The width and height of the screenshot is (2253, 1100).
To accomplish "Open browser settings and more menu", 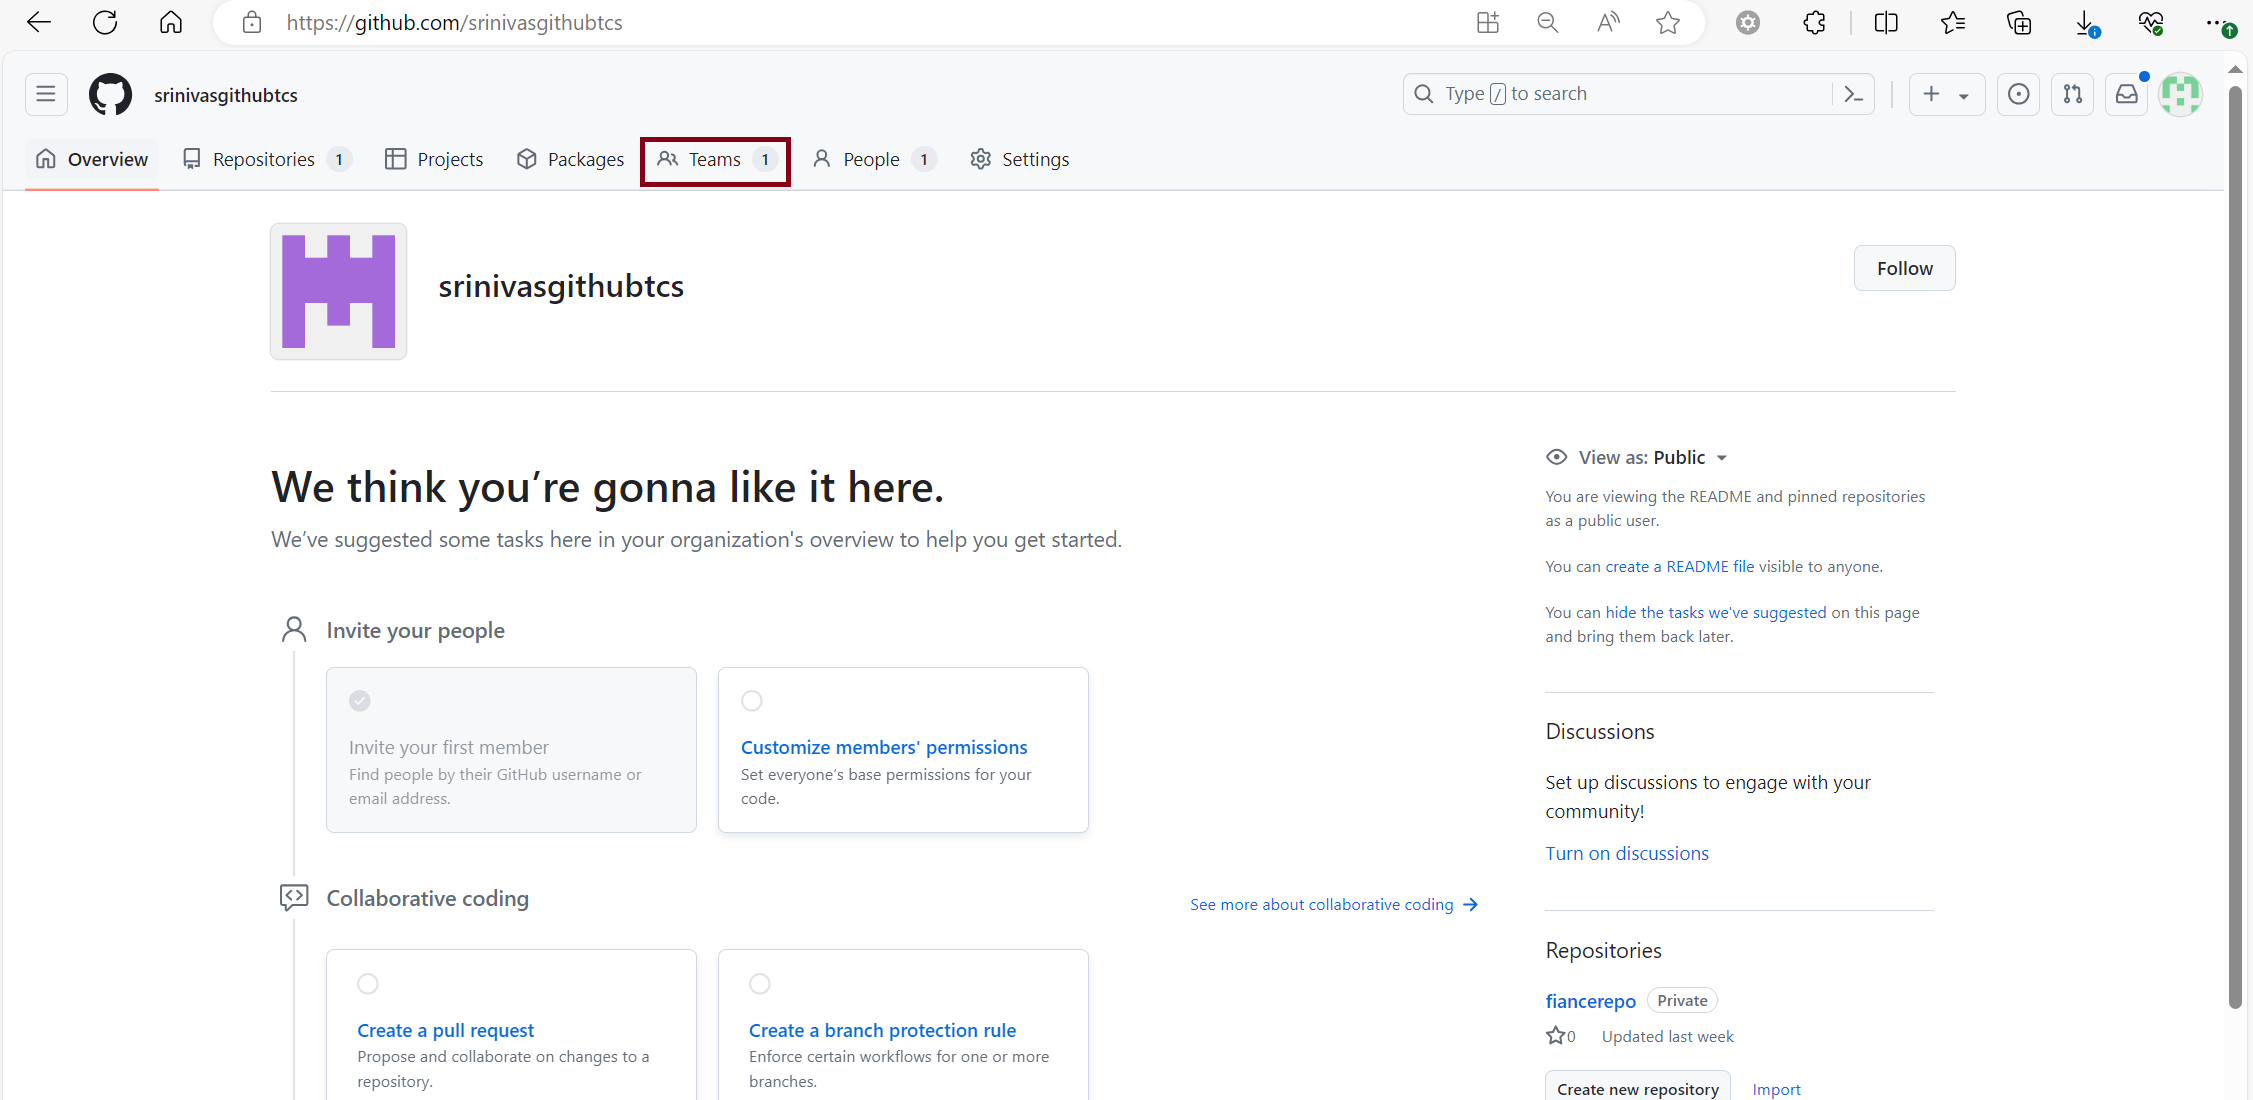I will (2214, 22).
